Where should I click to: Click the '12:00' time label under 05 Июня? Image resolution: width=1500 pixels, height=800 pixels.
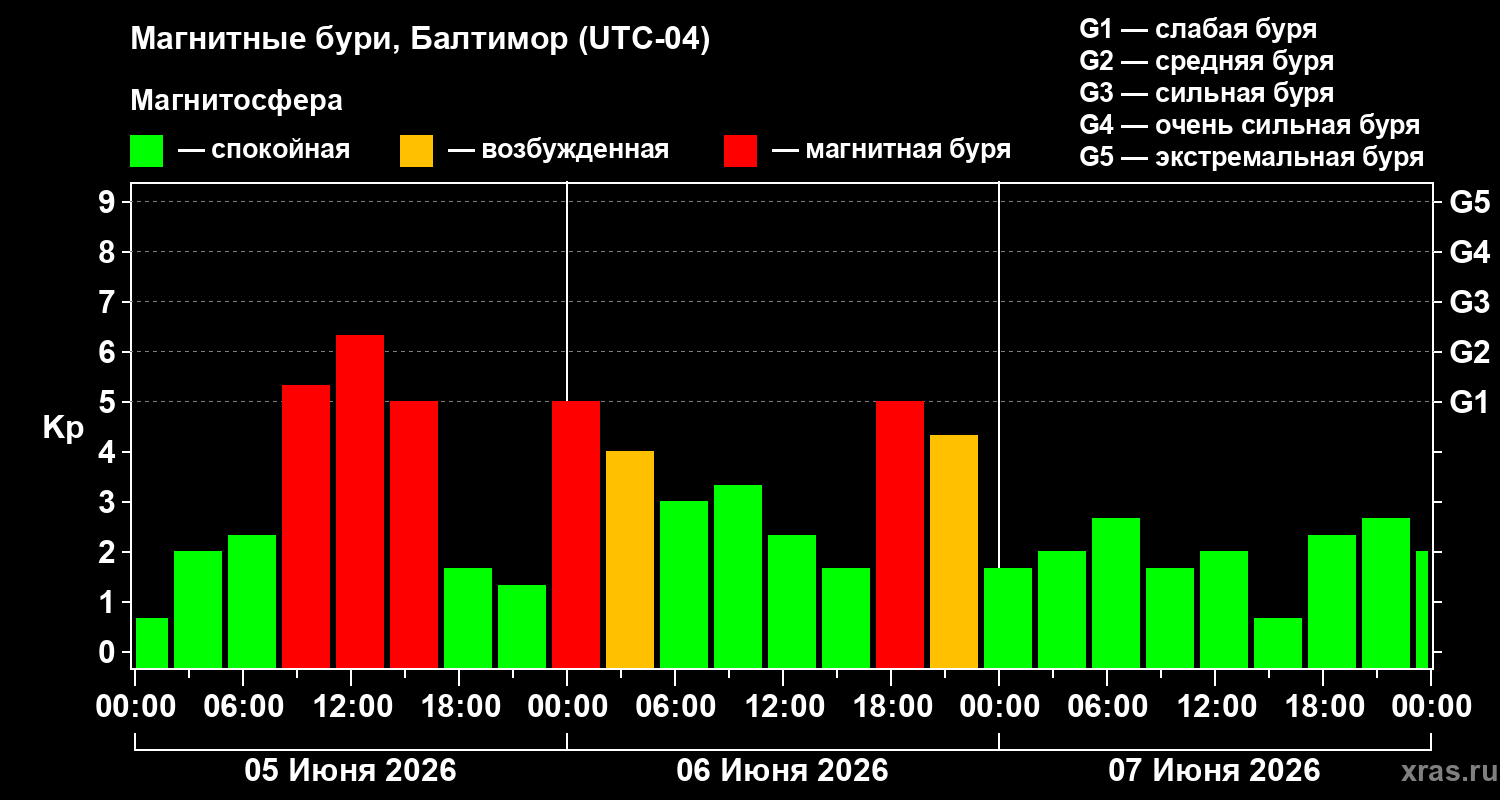click(351, 707)
